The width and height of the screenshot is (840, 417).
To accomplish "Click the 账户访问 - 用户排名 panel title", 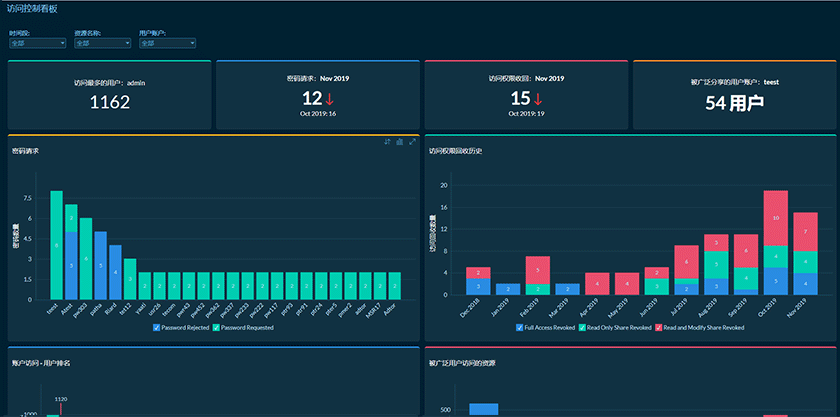I will pyautogui.click(x=46, y=361).
